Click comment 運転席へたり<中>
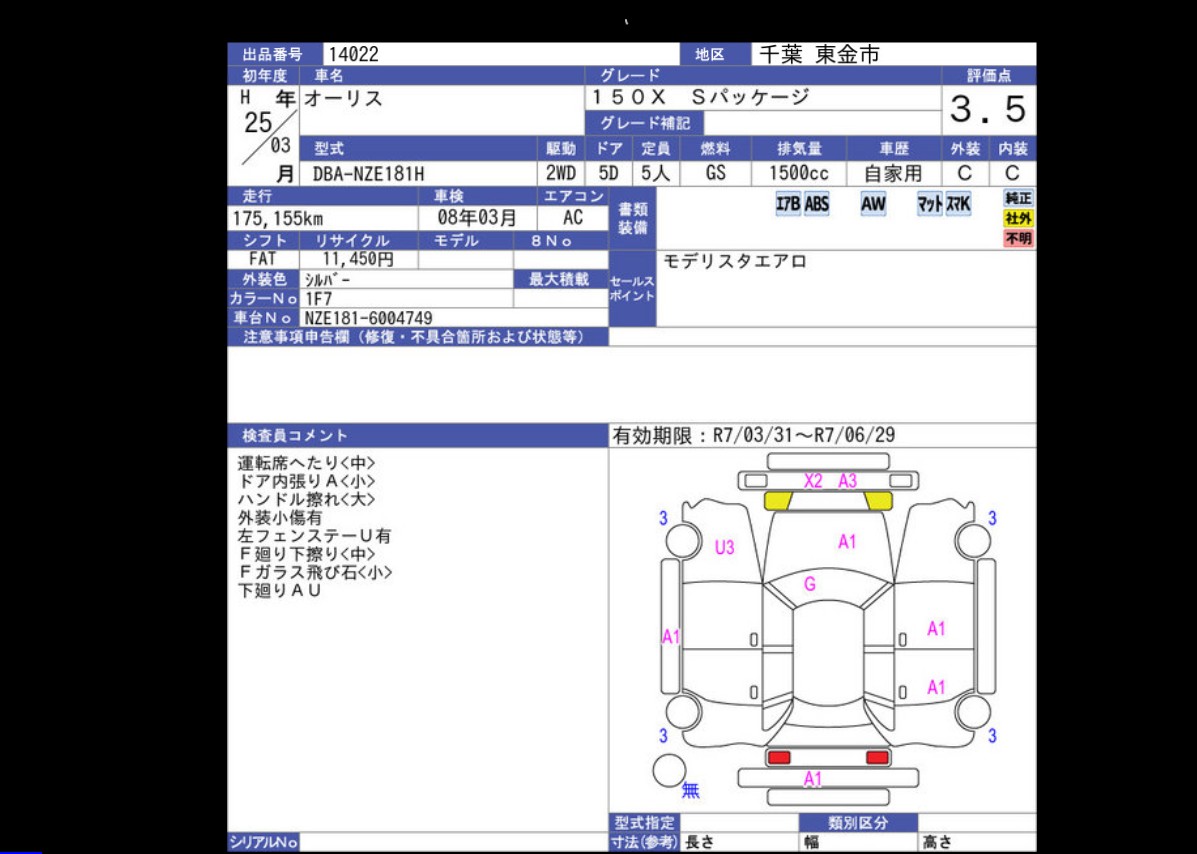The width and height of the screenshot is (1197, 854). (307, 463)
